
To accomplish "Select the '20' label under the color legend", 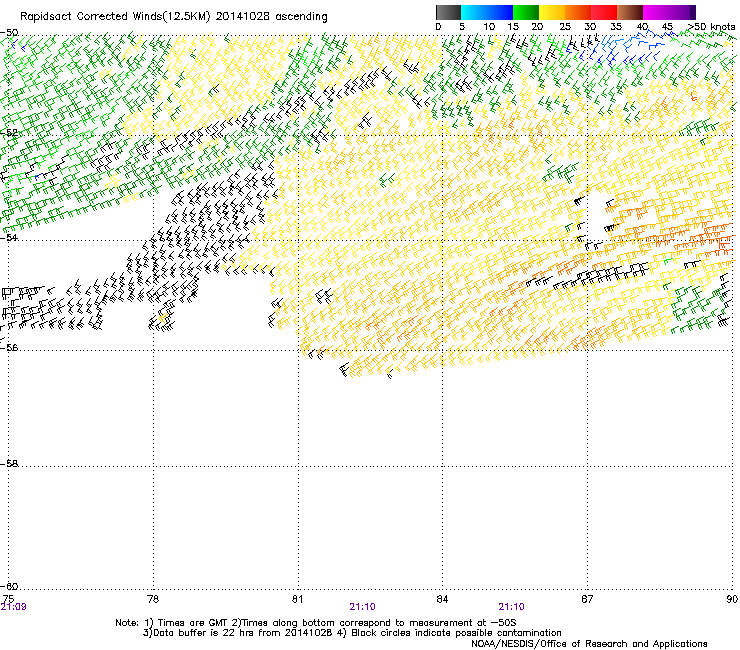I will (x=537, y=27).
